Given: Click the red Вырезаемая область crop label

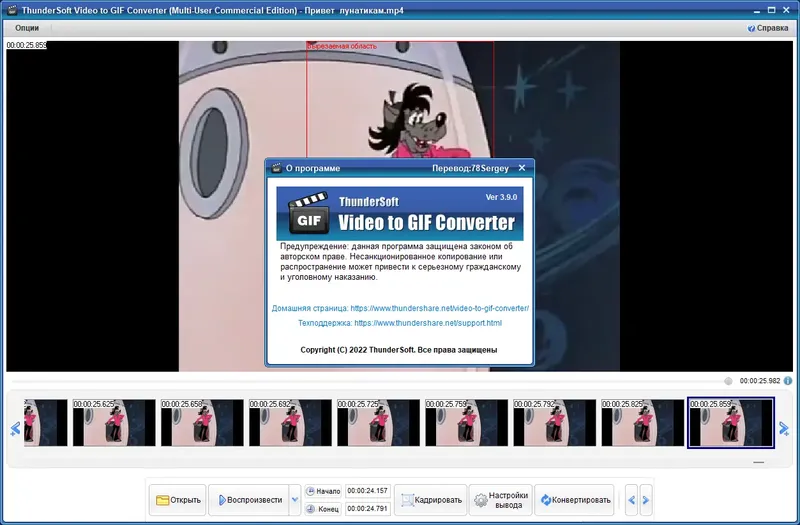Looking at the screenshot, I should 341,46.
